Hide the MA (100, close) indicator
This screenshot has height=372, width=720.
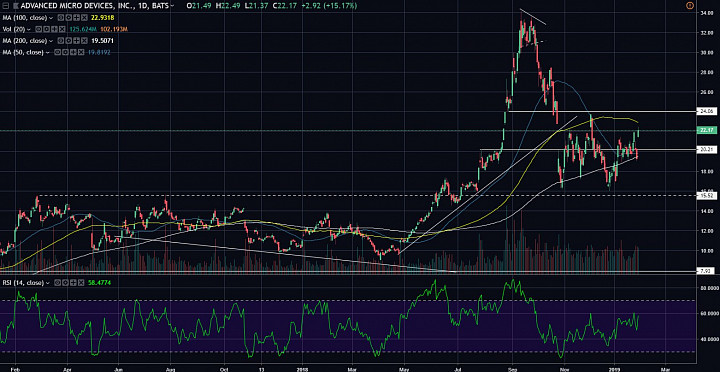click(61, 17)
